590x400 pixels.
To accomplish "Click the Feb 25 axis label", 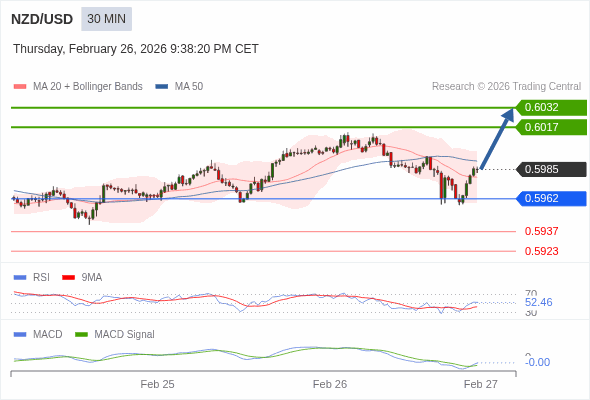I will pos(157,384).
